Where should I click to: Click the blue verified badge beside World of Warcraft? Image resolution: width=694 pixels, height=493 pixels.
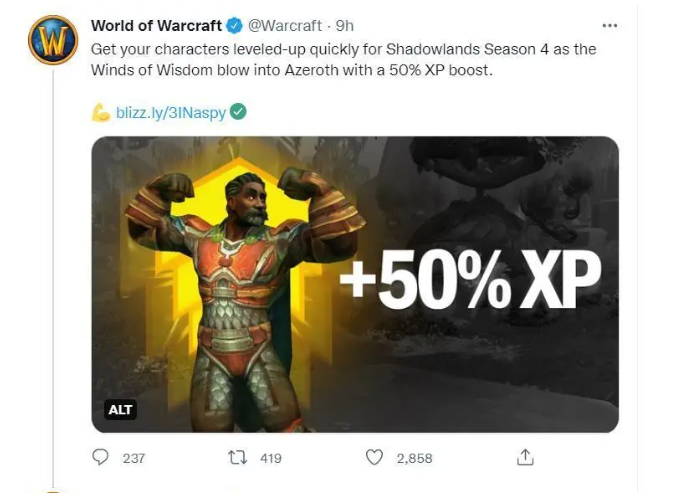click(x=235, y=26)
